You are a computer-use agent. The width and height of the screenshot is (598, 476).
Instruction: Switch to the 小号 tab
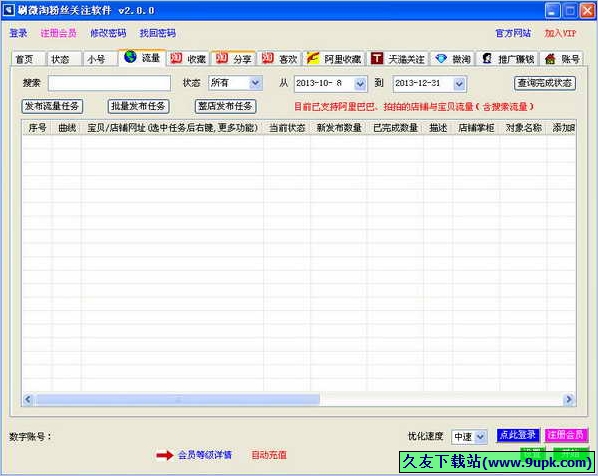point(96,59)
